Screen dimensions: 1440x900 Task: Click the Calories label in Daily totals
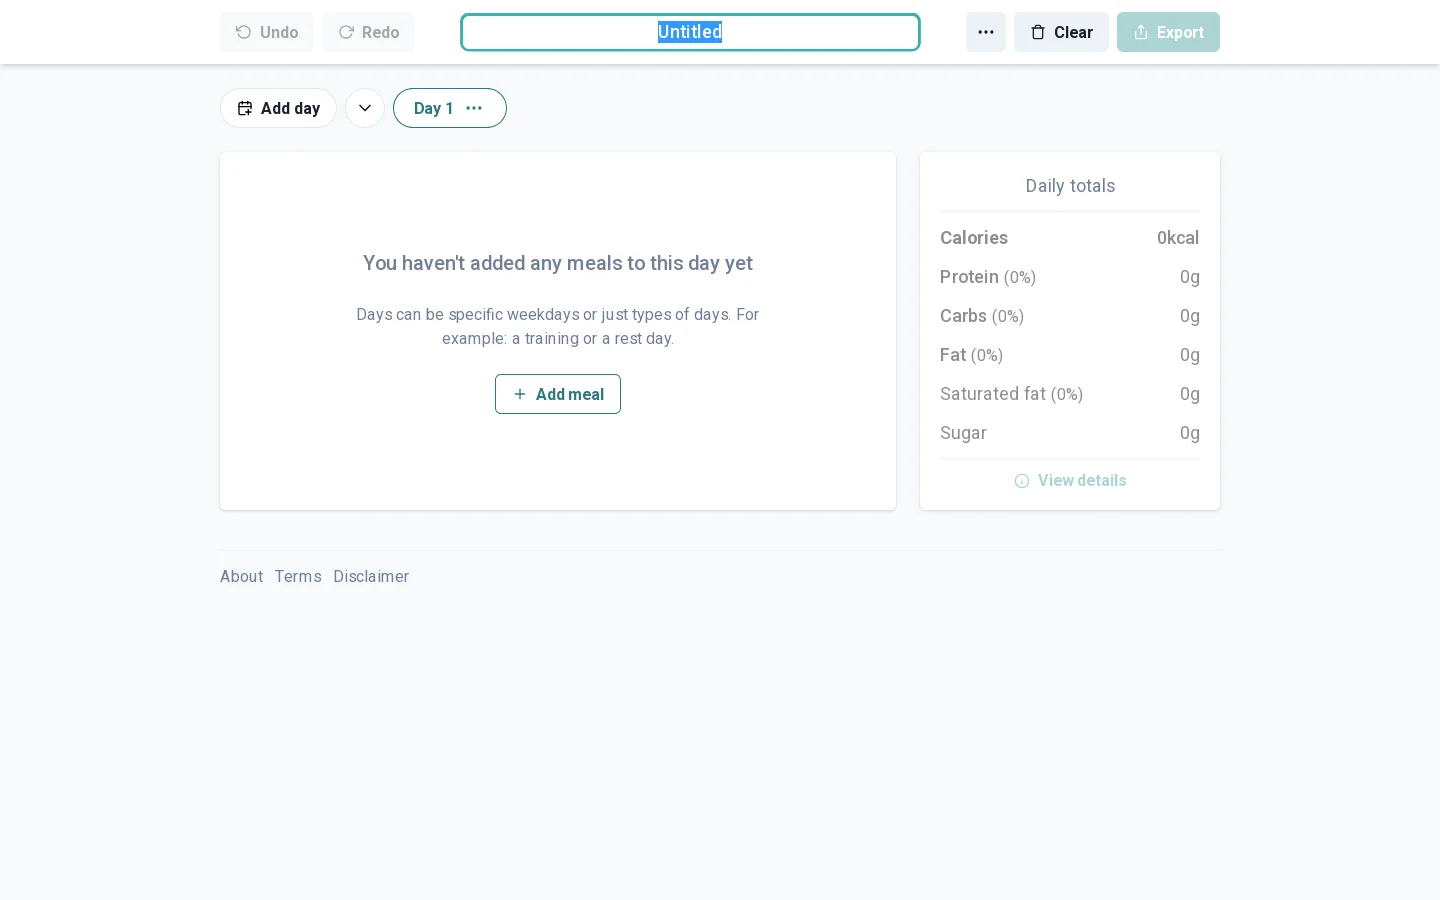point(974,238)
